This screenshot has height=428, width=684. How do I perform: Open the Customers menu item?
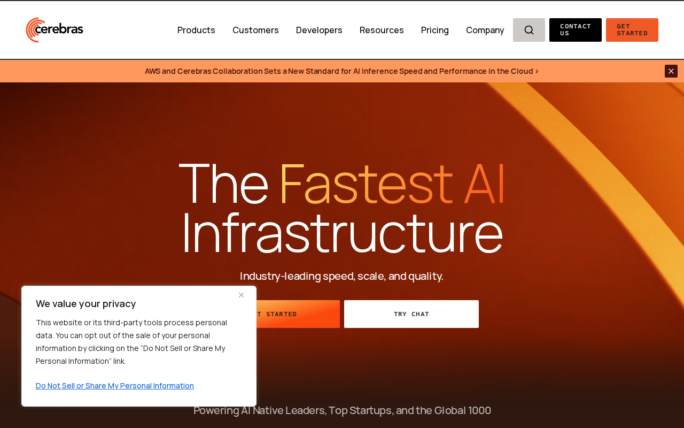coord(255,30)
